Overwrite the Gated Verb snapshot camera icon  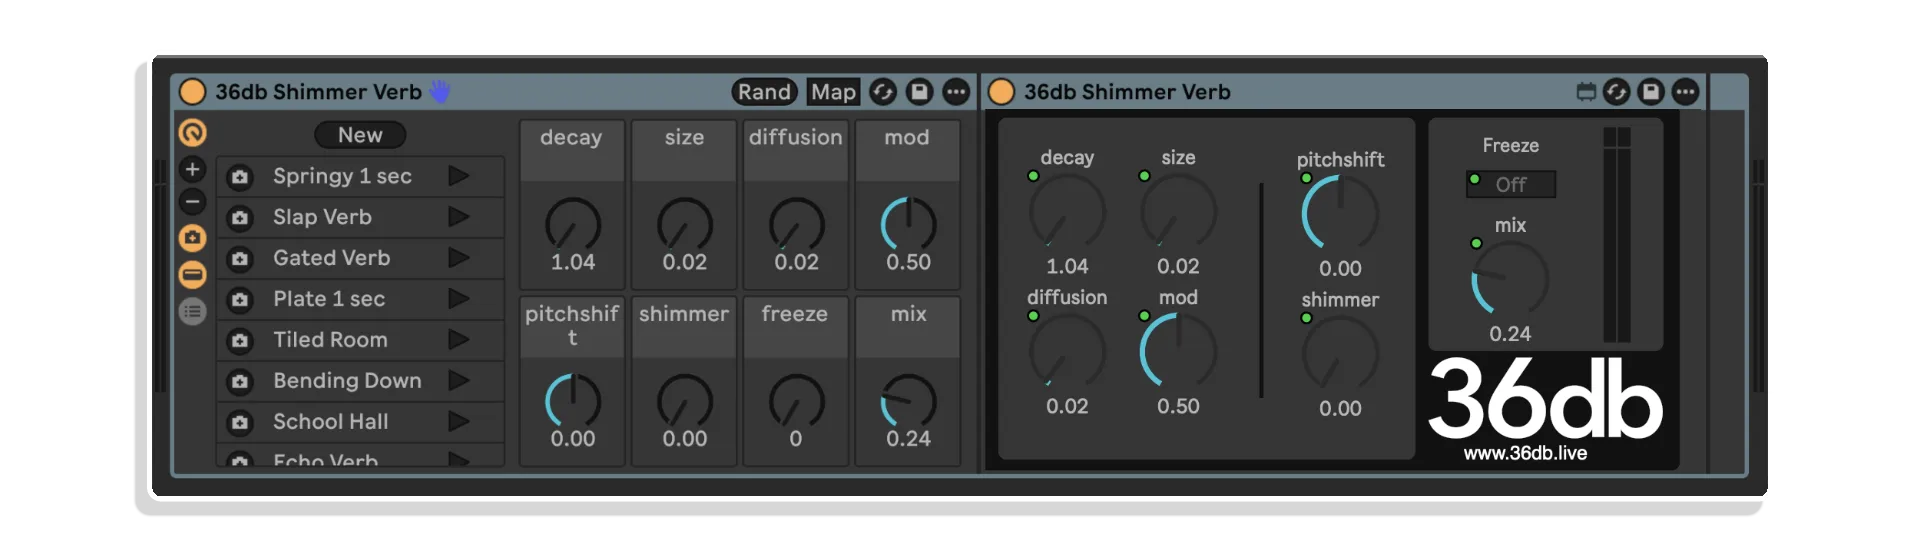pos(240,259)
